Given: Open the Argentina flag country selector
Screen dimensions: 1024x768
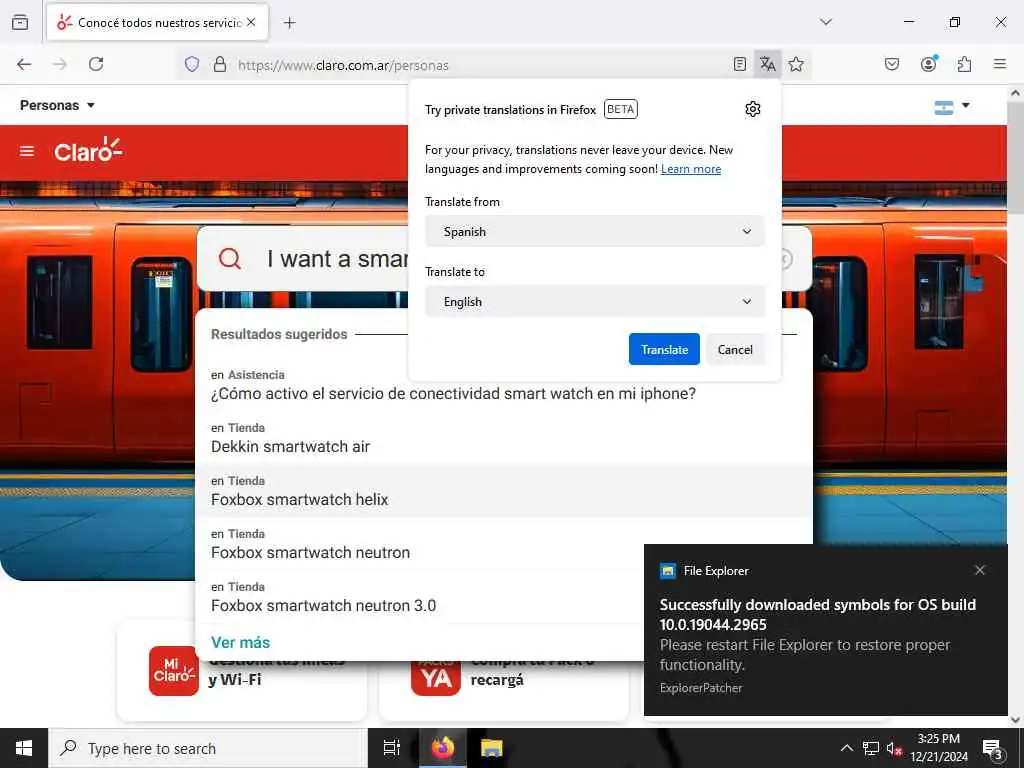Looking at the screenshot, I should pos(952,106).
